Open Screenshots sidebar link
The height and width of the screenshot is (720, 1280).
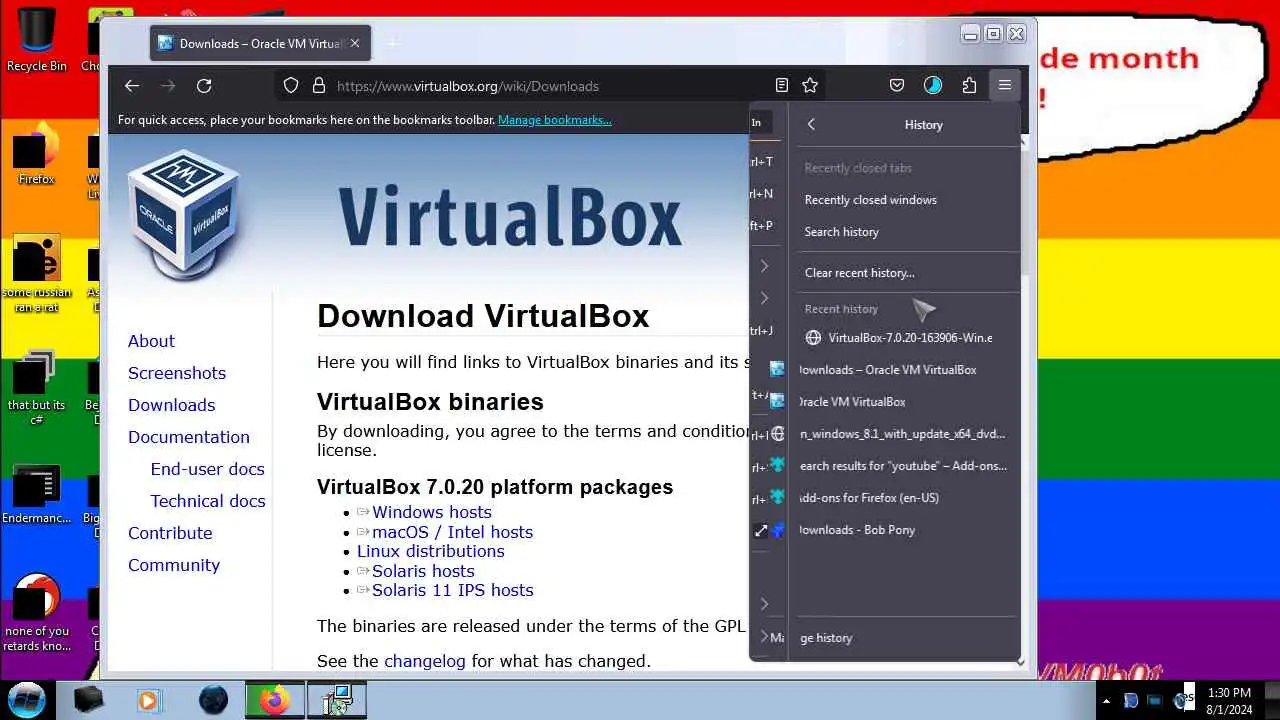point(177,373)
